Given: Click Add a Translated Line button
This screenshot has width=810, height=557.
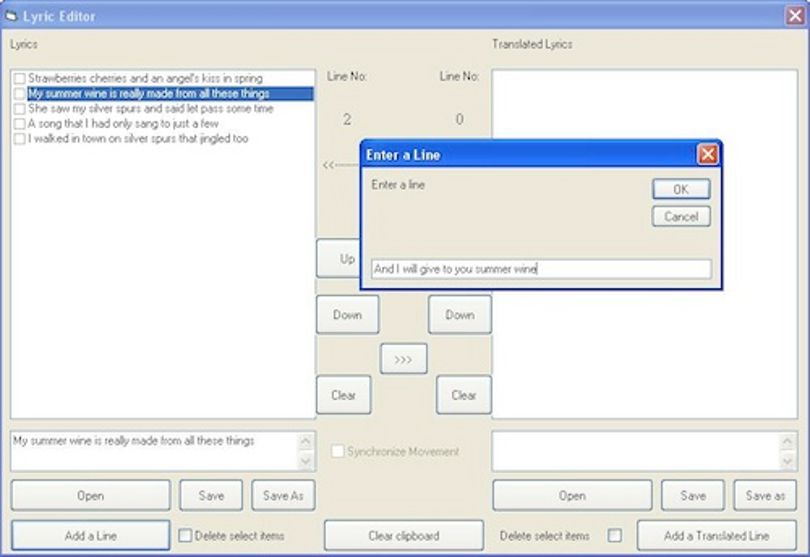Looking at the screenshot, I should click(x=716, y=535).
